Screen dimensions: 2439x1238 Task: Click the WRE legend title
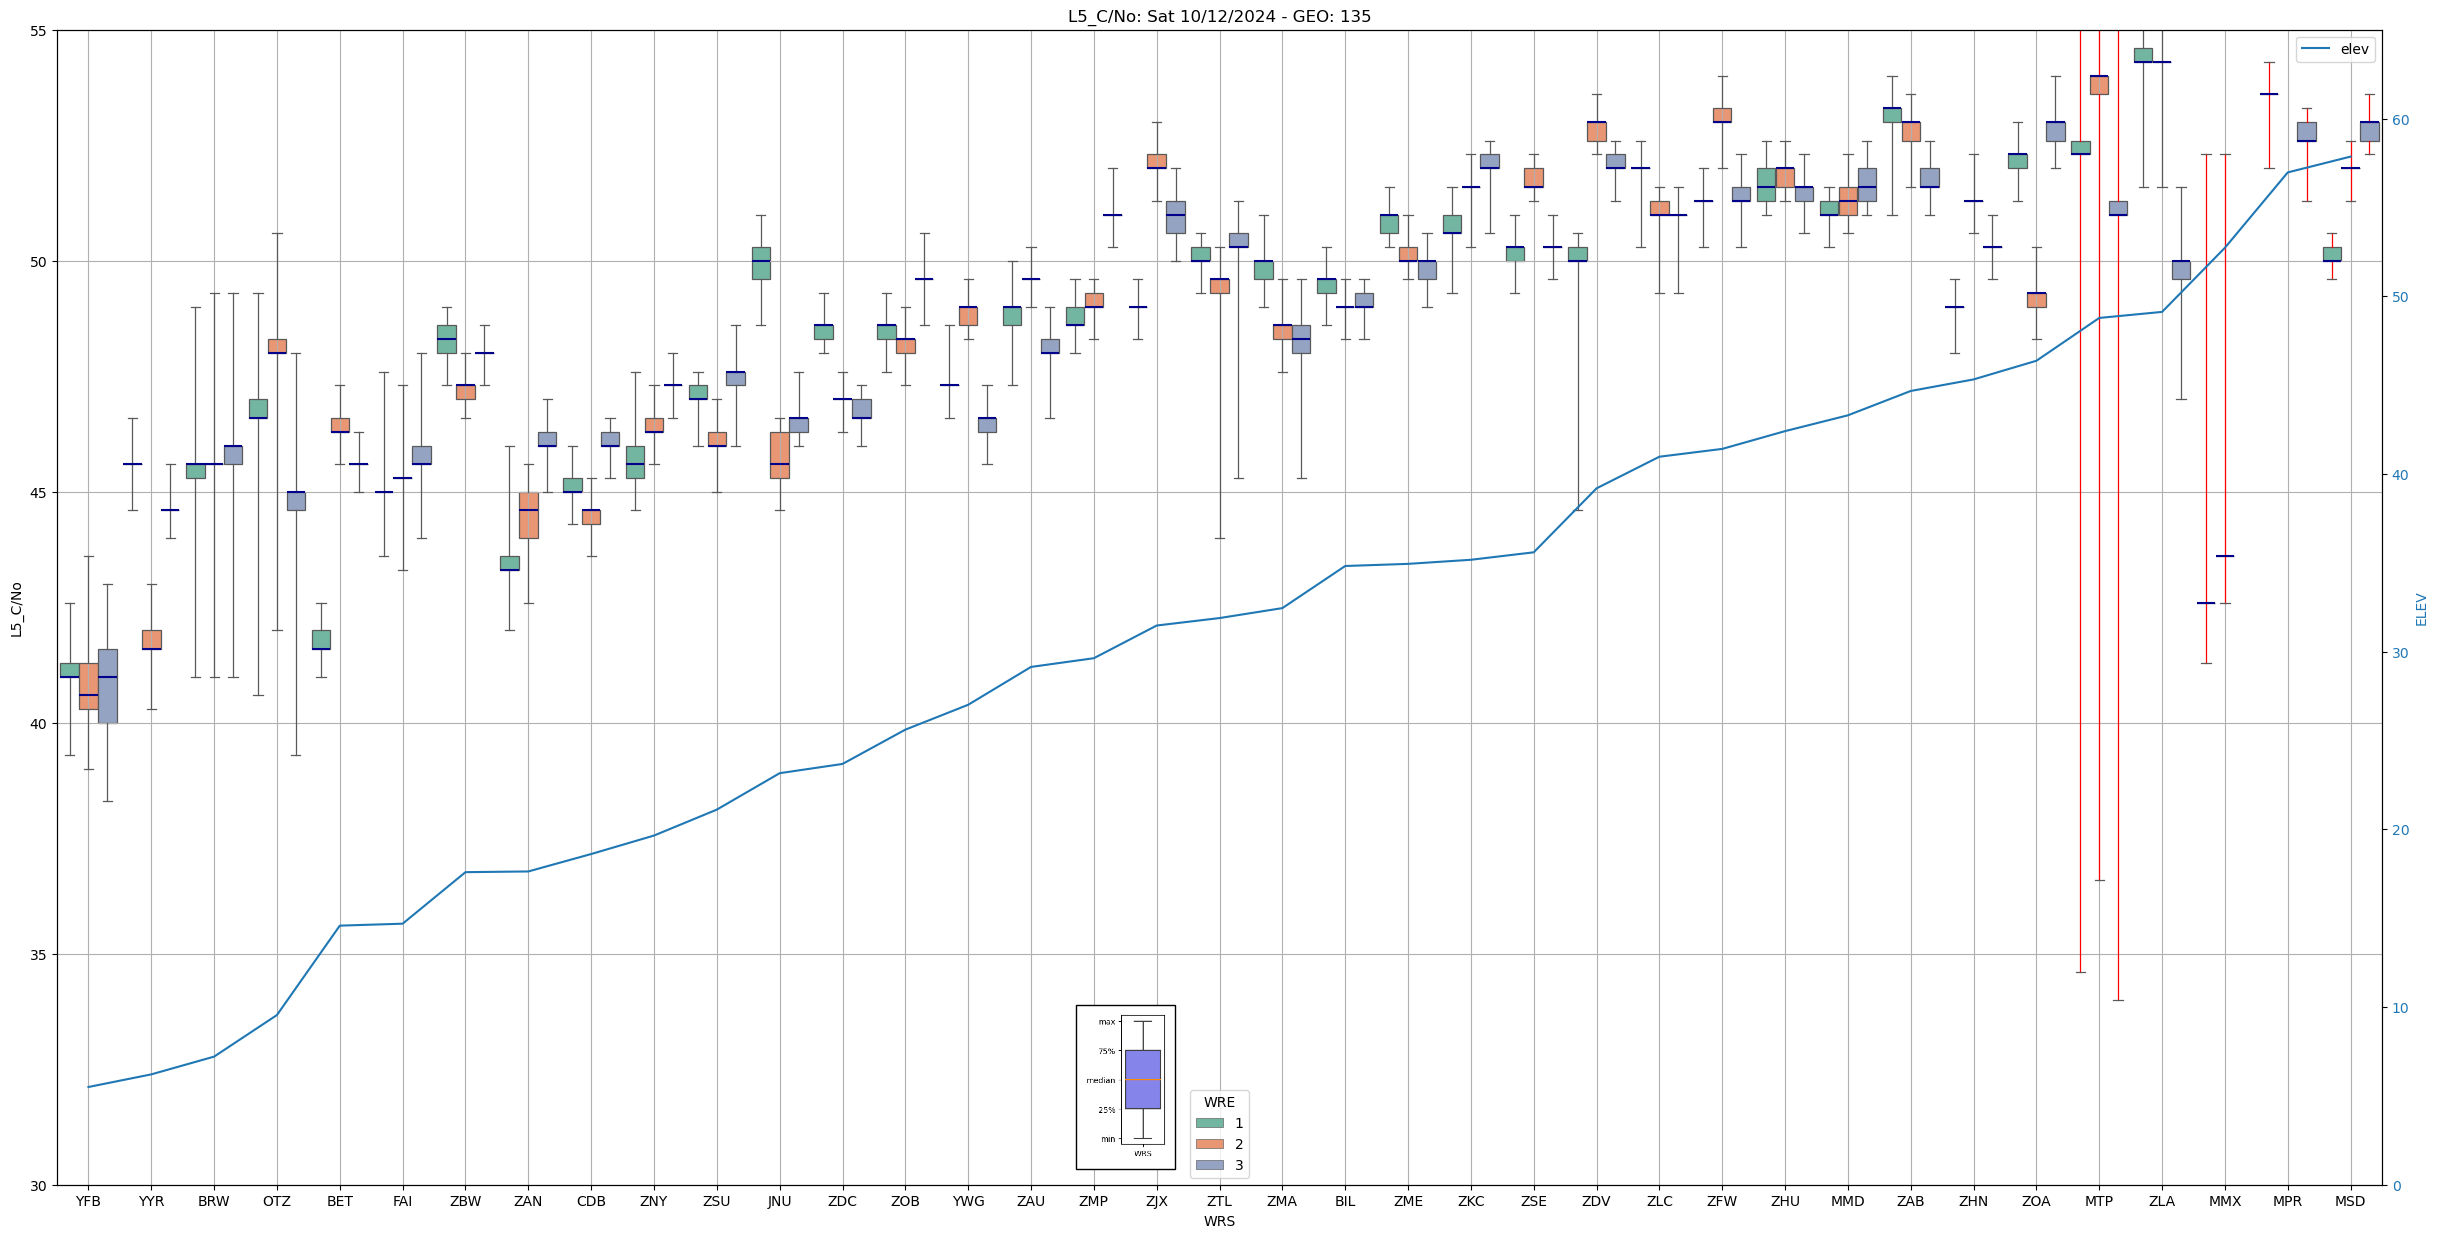click(1219, 1102)
